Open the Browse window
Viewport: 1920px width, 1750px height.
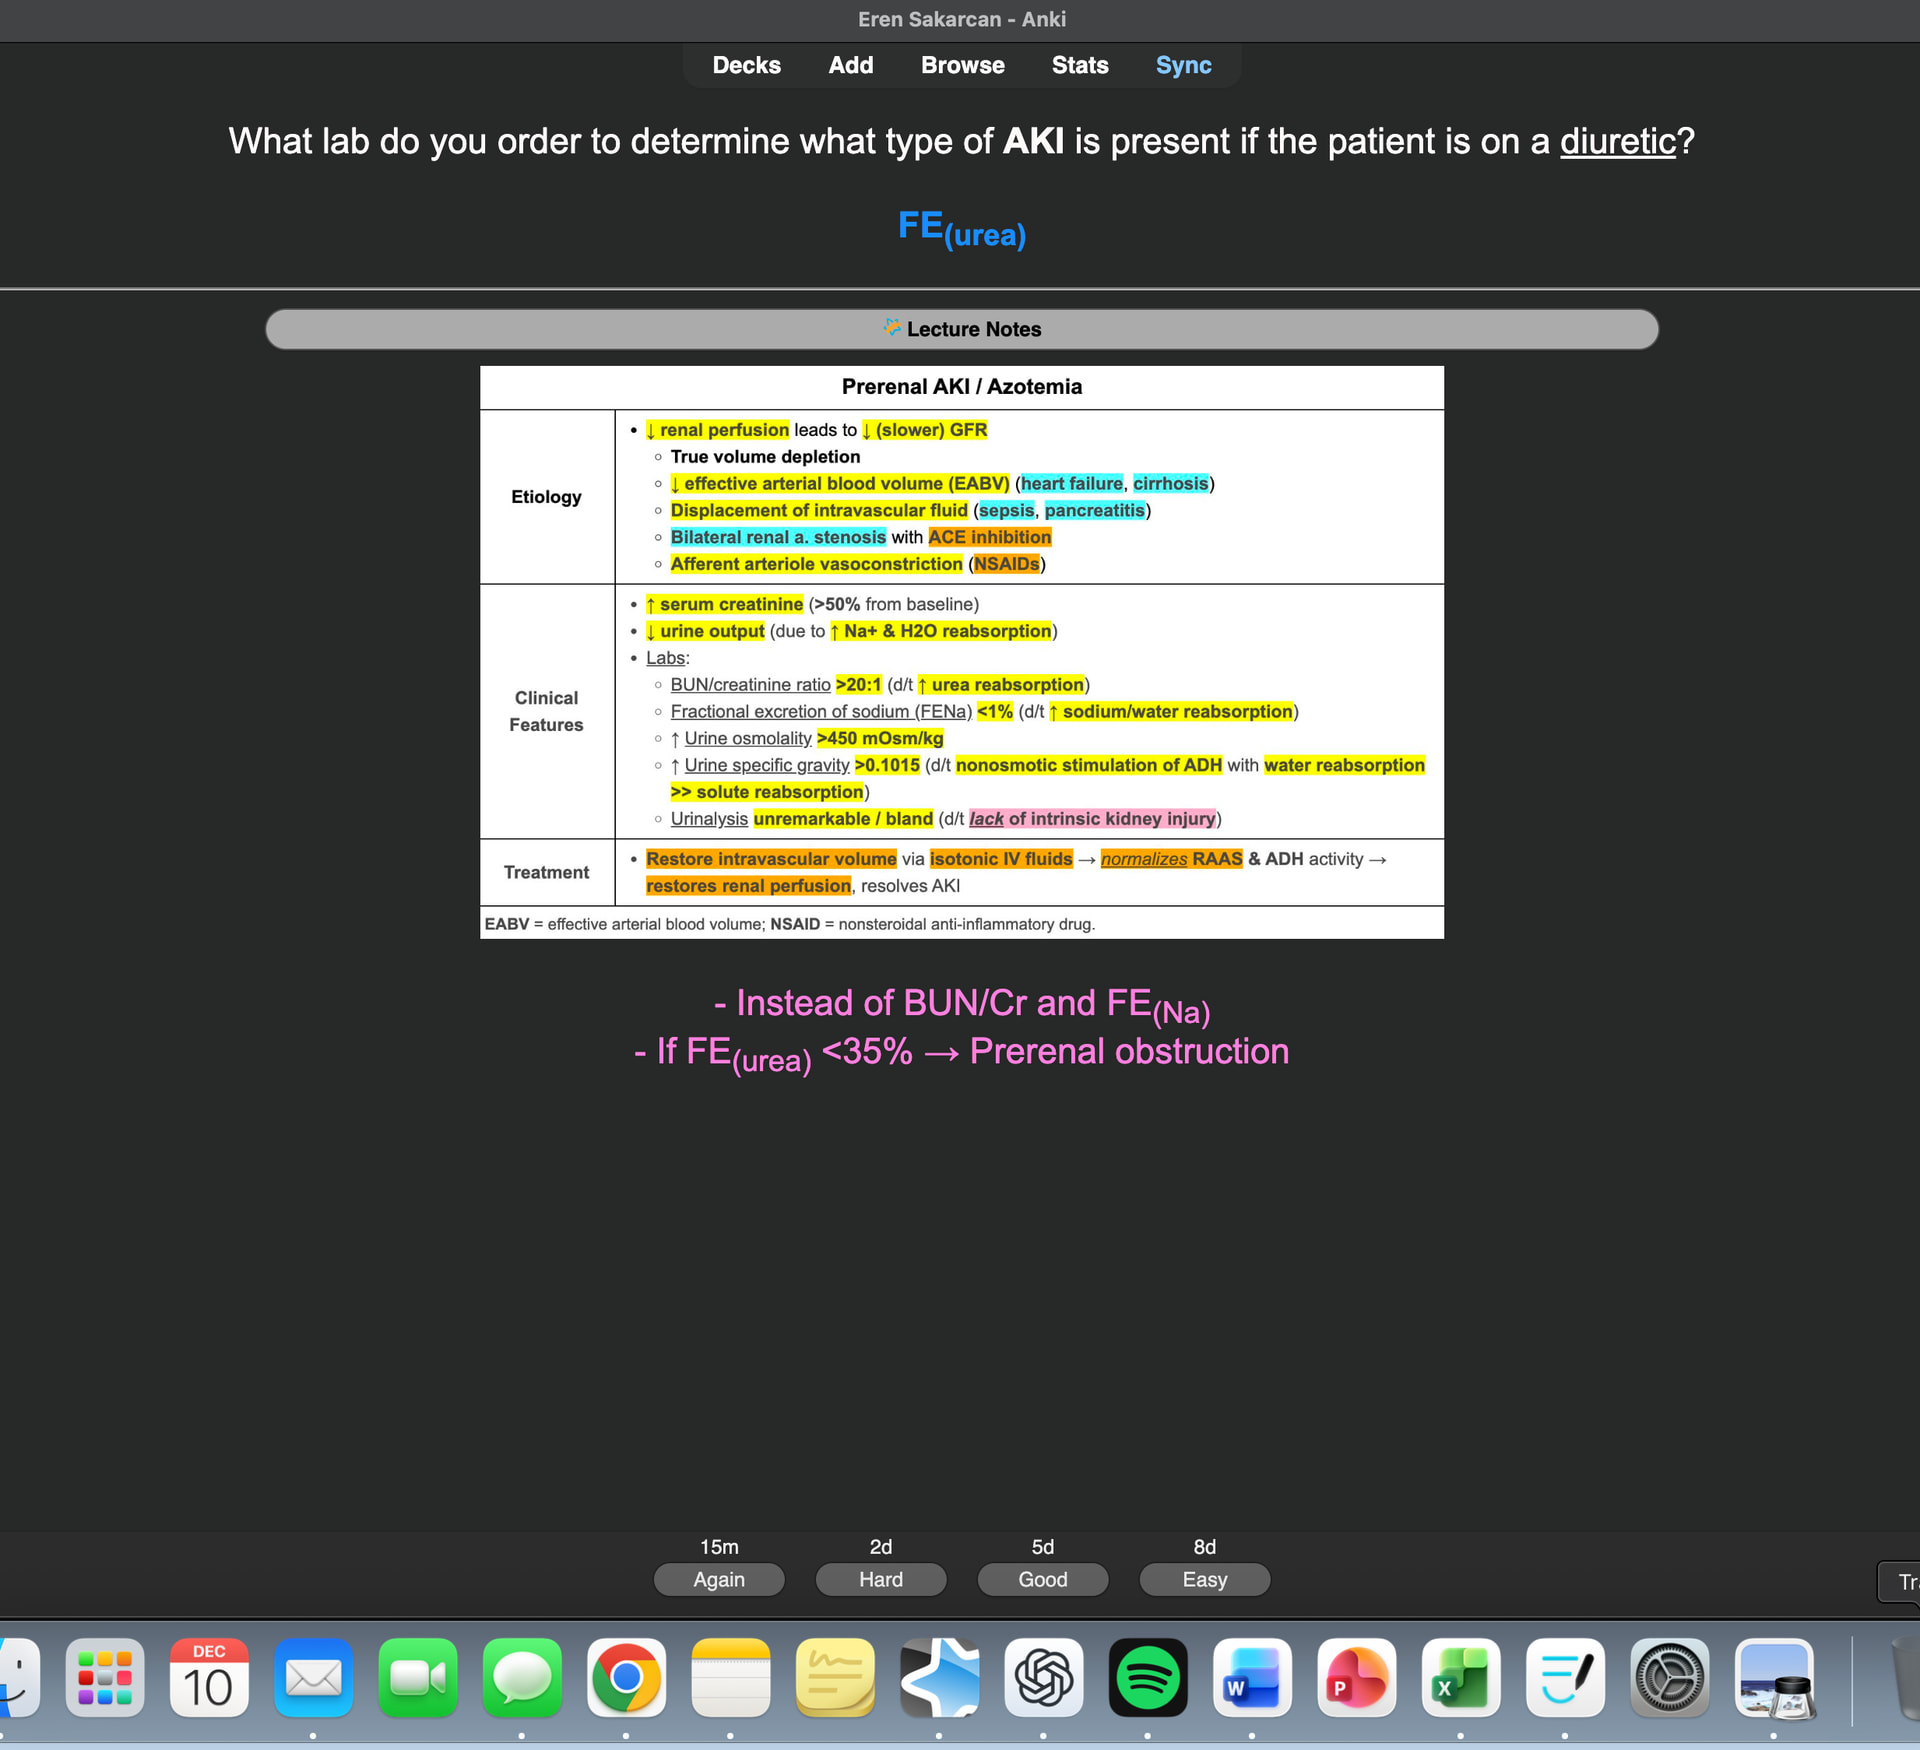pos(962,65)
